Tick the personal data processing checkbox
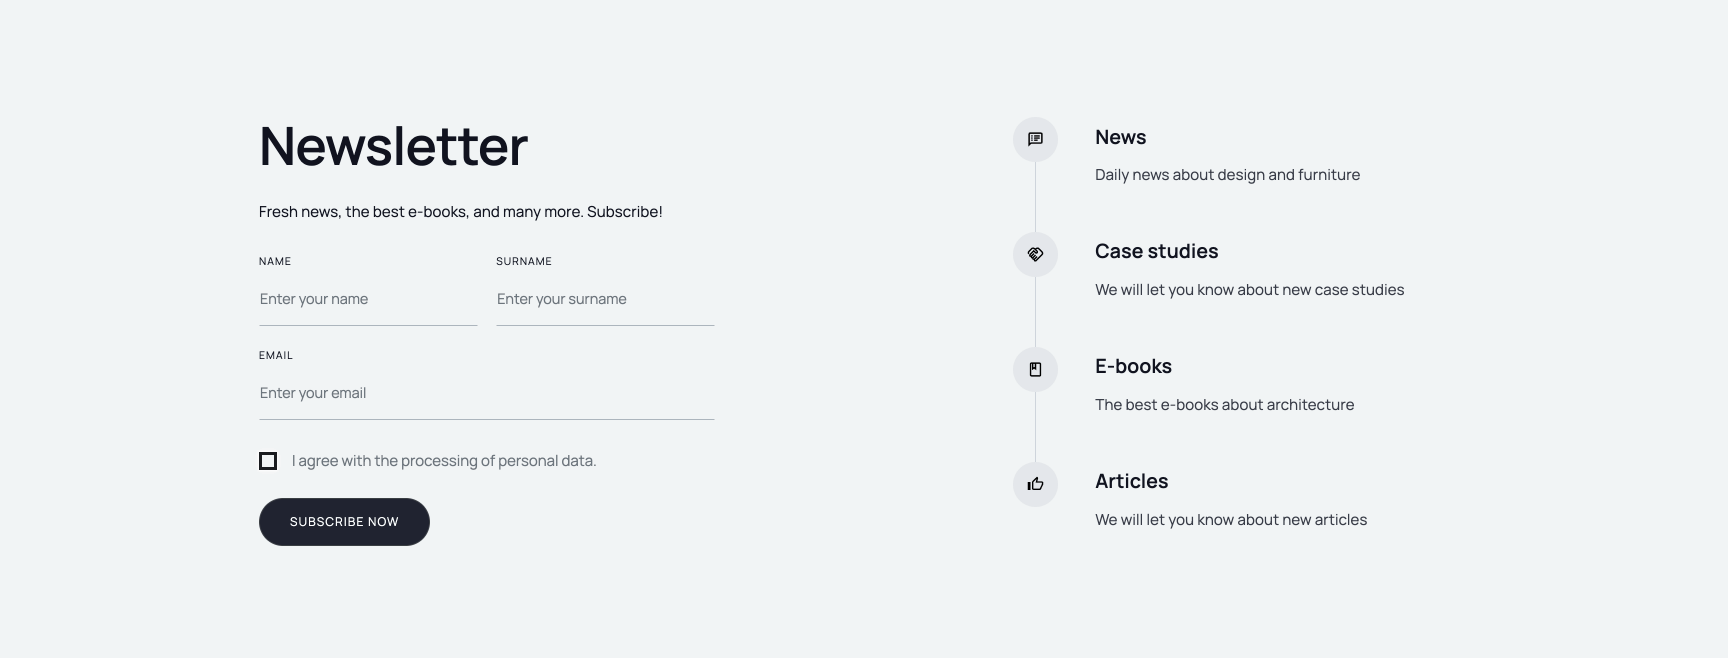This screenshot has width=1728, height=658. [268, 461]
